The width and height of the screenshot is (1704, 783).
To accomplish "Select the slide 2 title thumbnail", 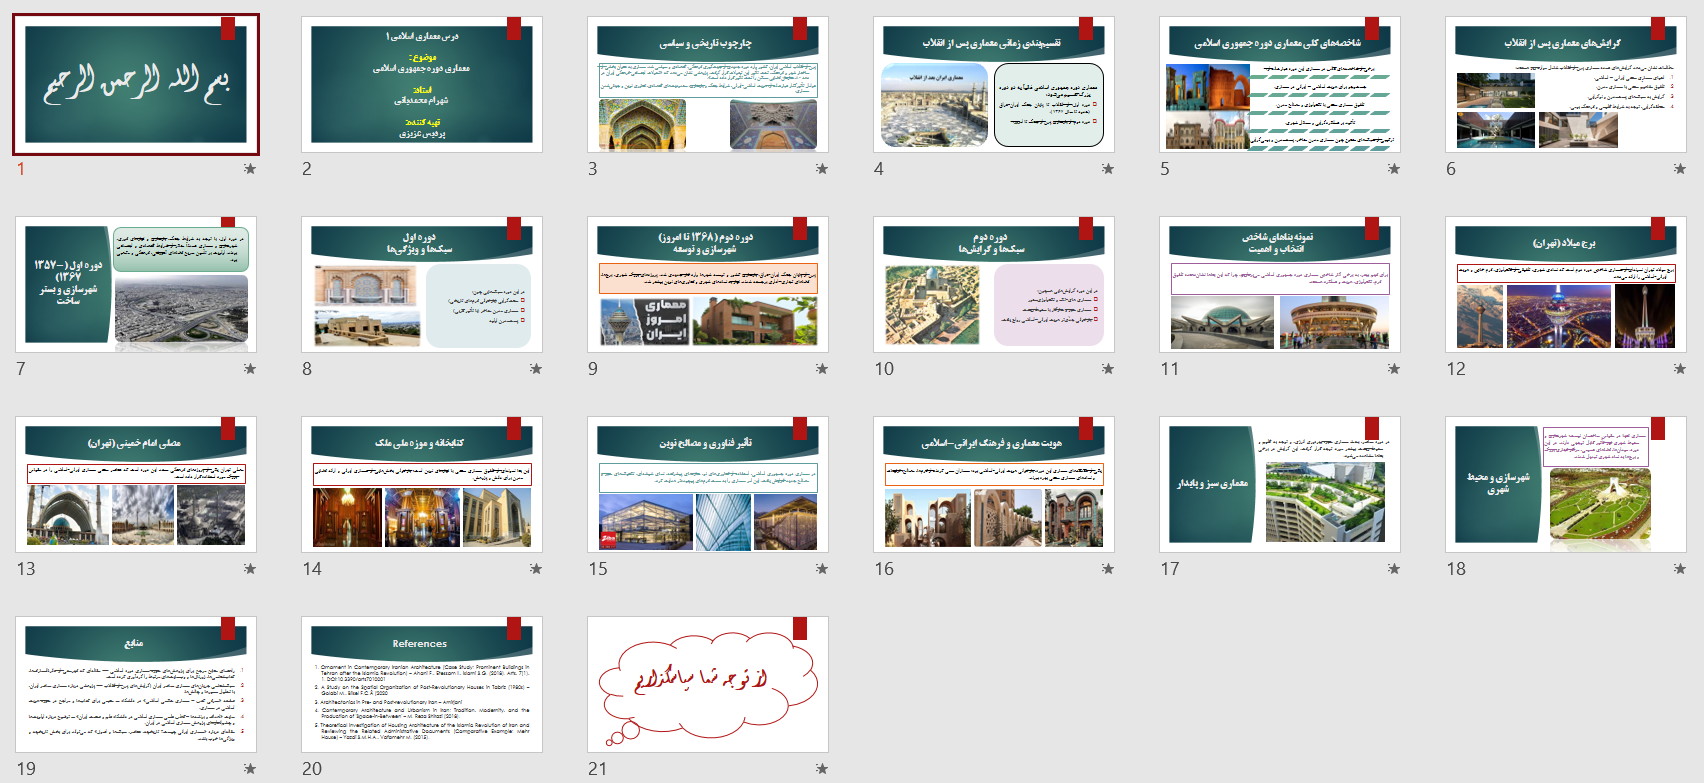I will 421,84.
